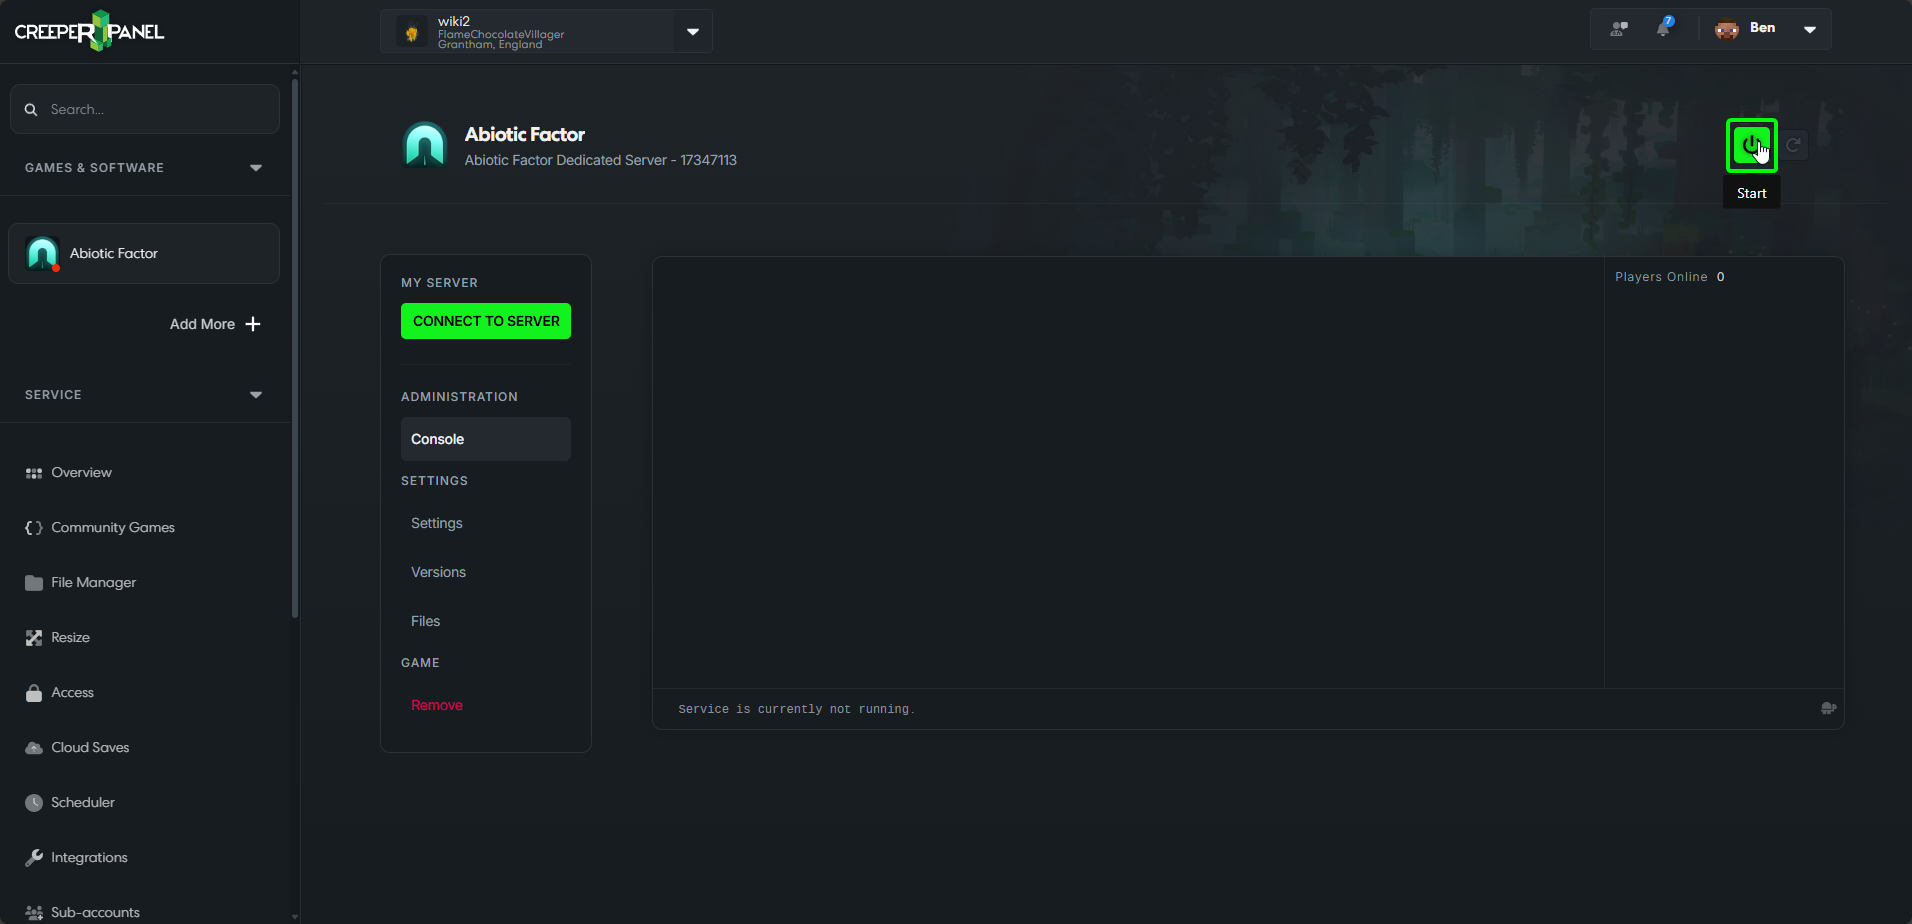
Task: Open Settings in server menu
Action: [x=437, y=523]
